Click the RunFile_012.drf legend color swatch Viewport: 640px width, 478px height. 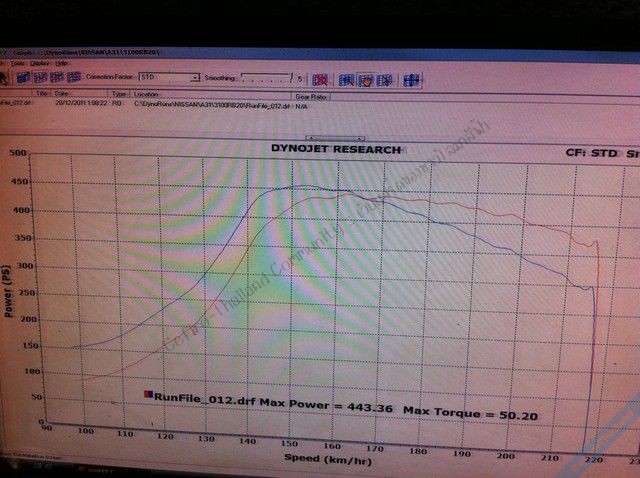(x=149, y=398)
